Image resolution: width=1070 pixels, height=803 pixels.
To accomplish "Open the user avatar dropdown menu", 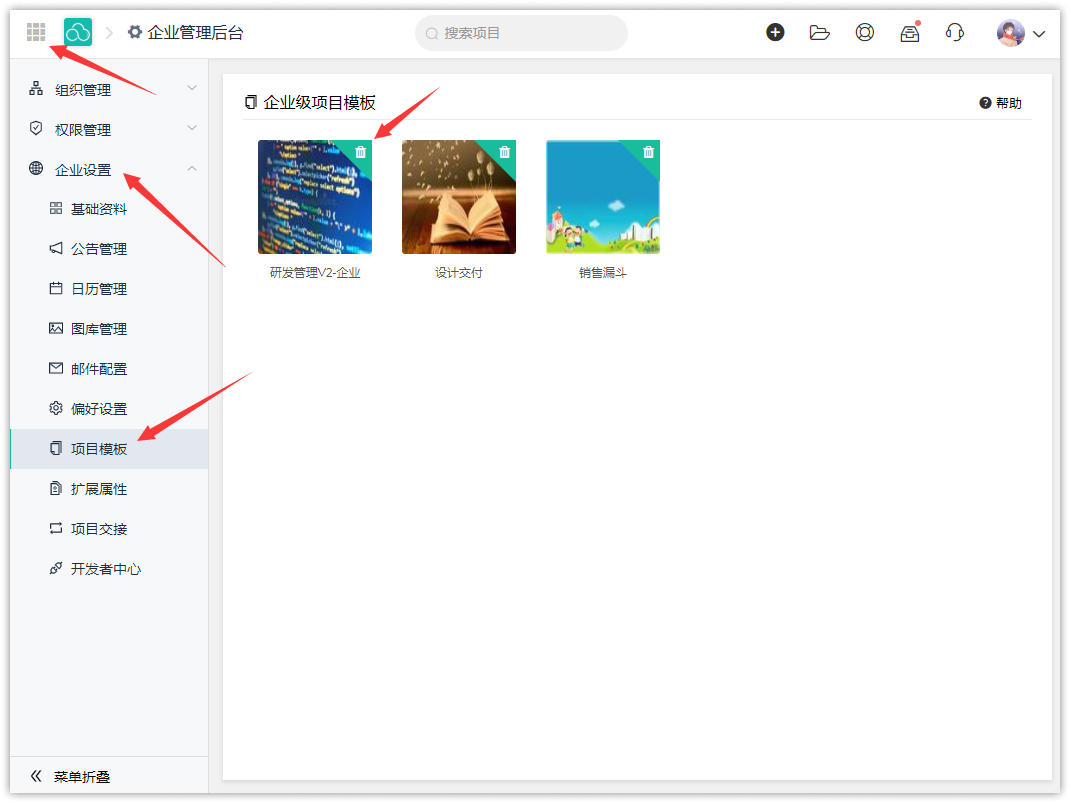I will 1020,33.
